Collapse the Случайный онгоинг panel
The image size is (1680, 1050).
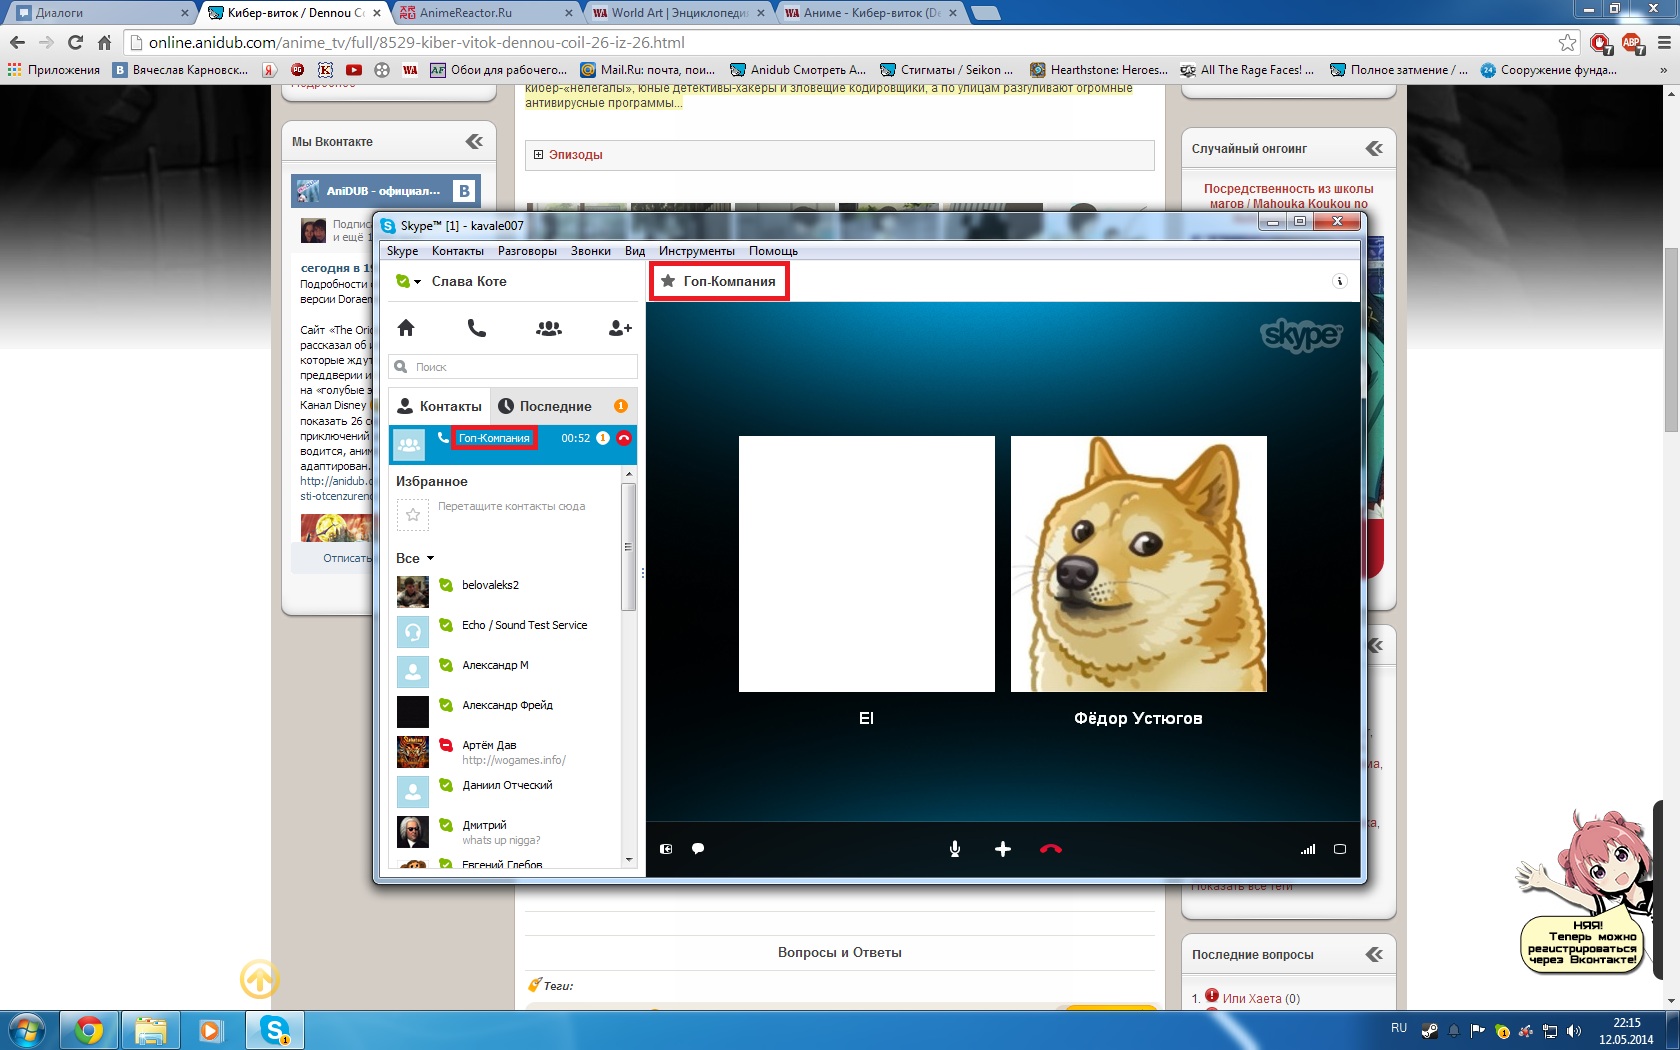pyautogui.click(x=1375, y=148)
